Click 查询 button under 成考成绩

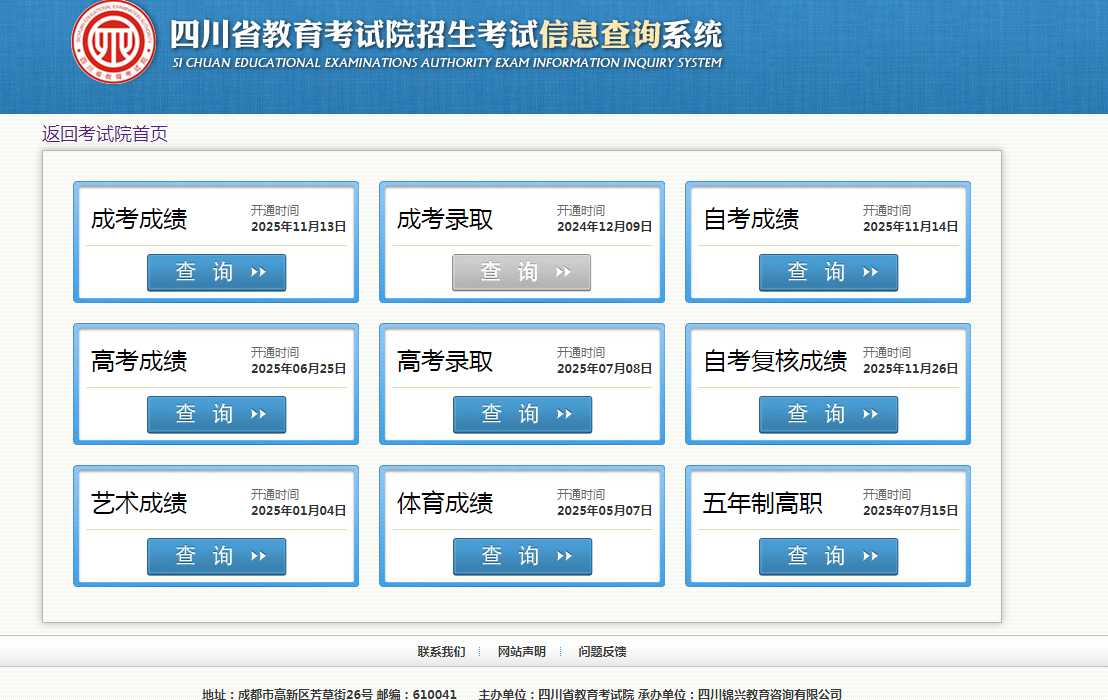click(216, 272)
